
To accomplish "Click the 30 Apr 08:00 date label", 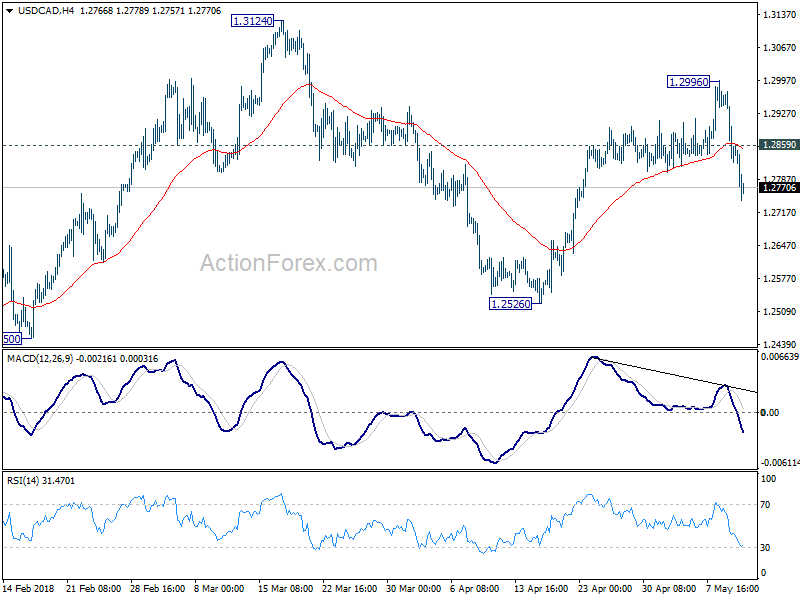I will click(x=669, y=588).
